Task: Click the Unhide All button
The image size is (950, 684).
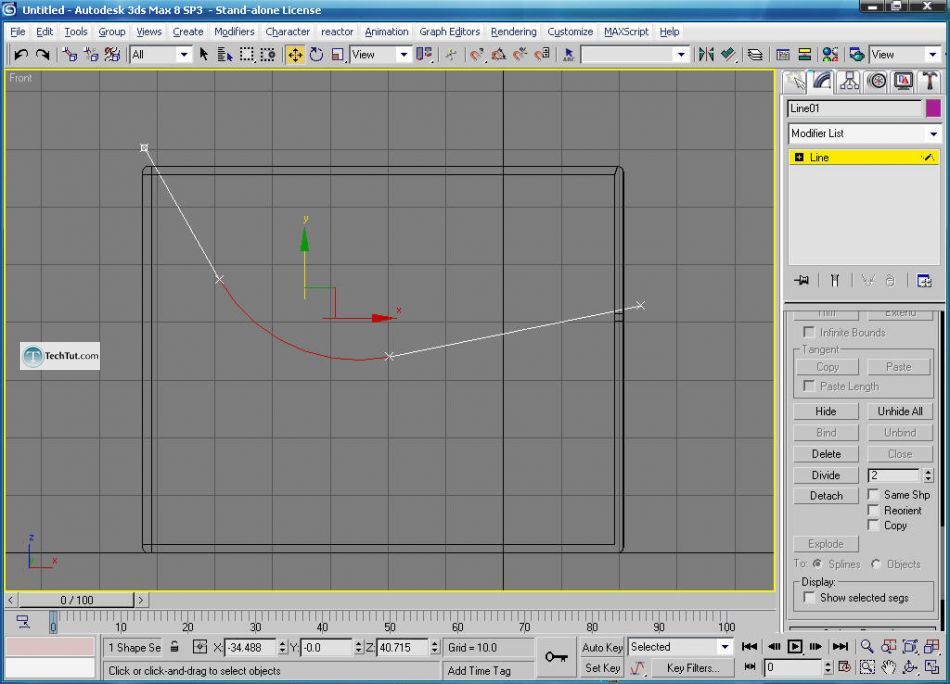Action: pyautogui.click(x=900, y=411)
